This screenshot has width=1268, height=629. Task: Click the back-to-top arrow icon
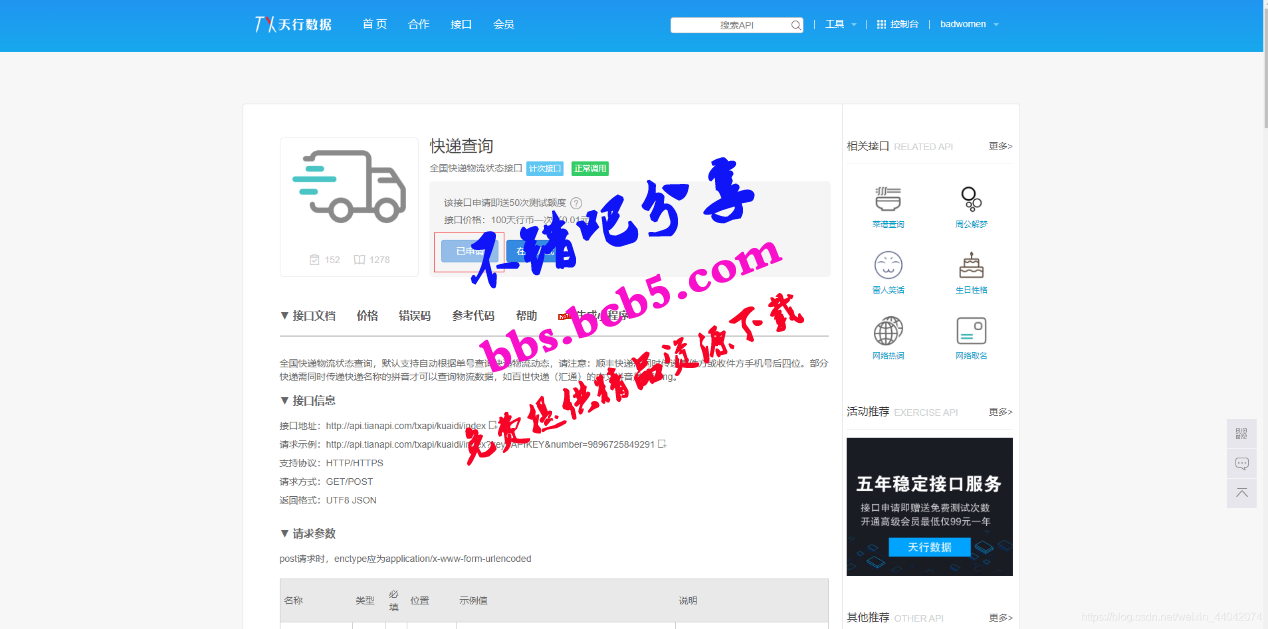pyautogui.click(x=1242, y=493)
